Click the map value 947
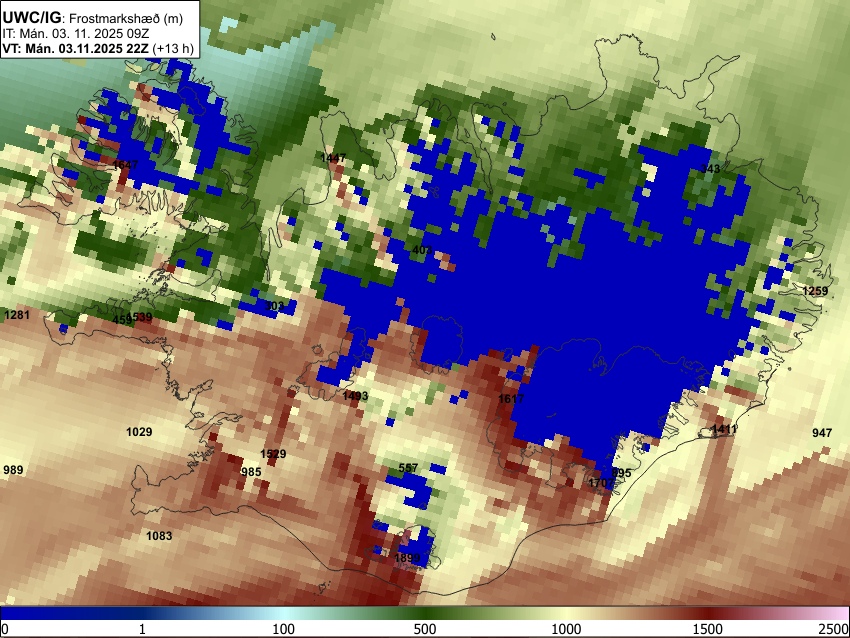Viewport: 850px width, 638px height. coord(822,433)
